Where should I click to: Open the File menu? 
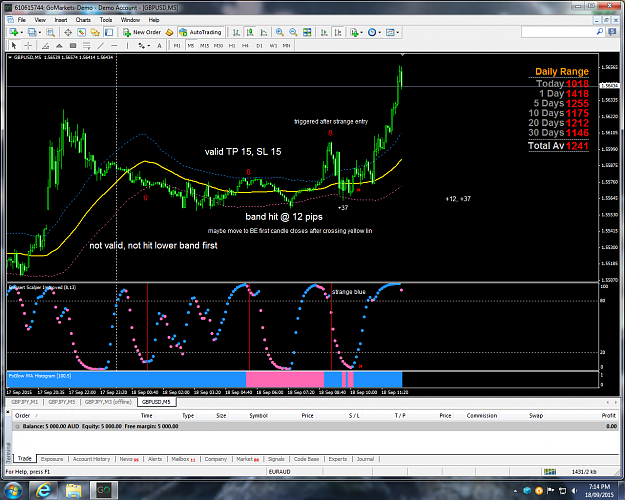tap(22, 20)
